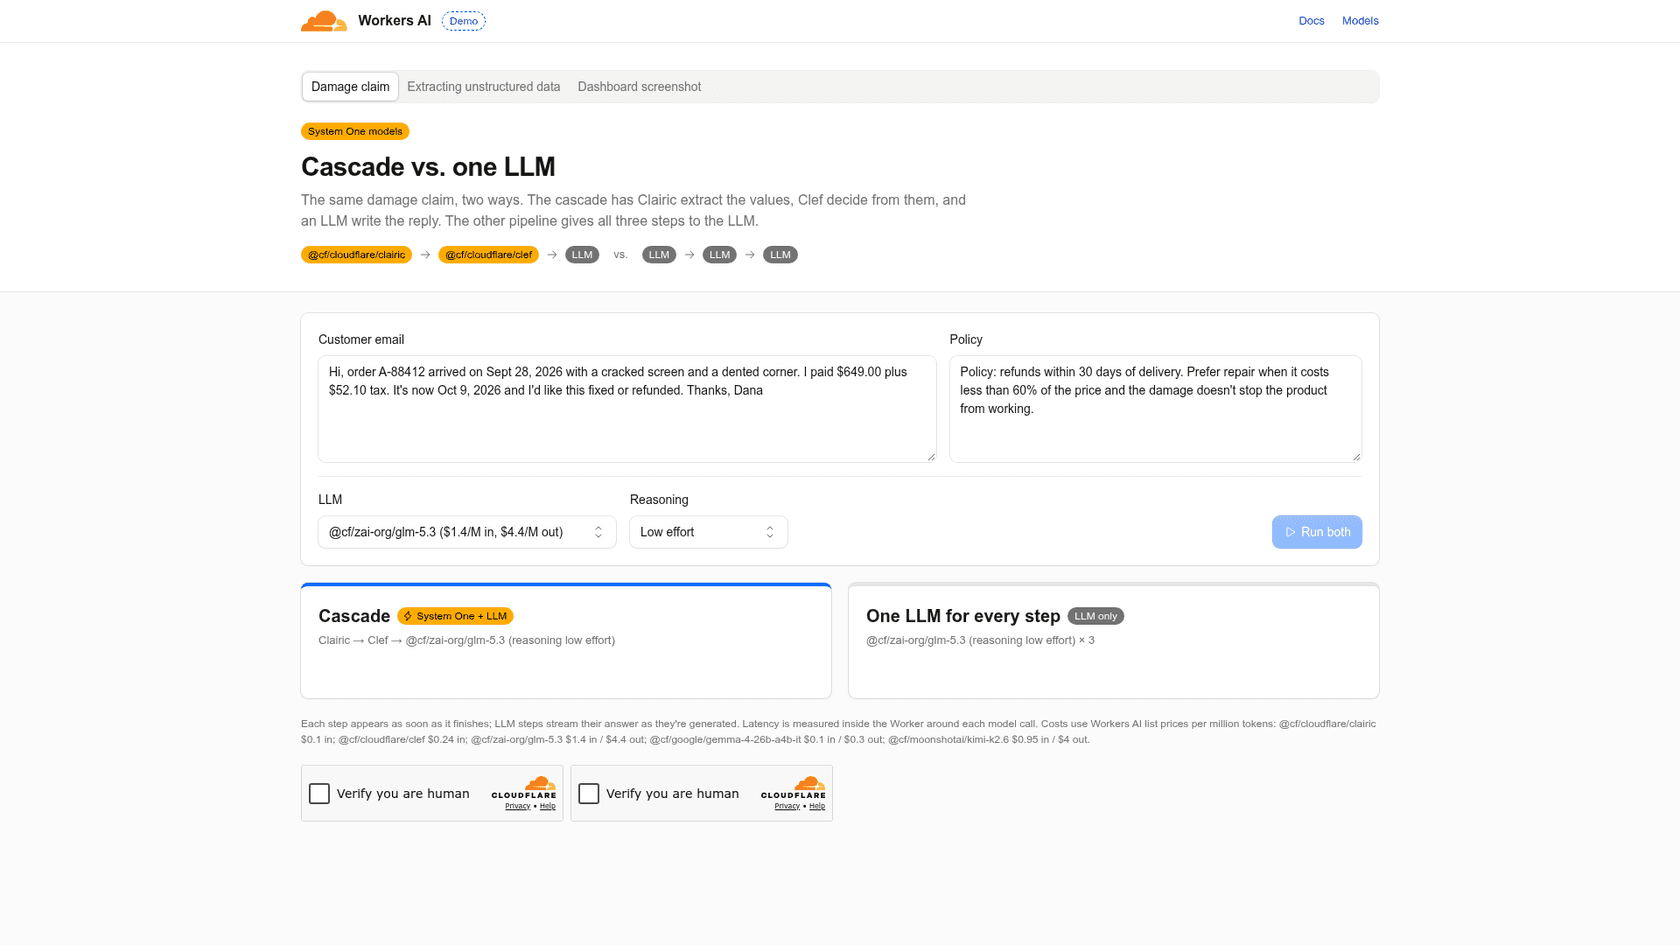Check the second Verify you are human box
The height and width of the screenshot is (945, 1680).
tap(589, 793)
